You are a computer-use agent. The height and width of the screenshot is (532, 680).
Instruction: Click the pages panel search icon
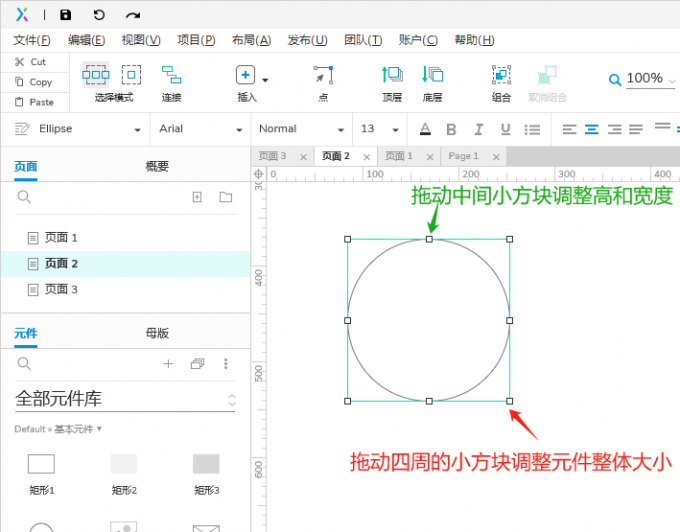click(x=24, y=197)
